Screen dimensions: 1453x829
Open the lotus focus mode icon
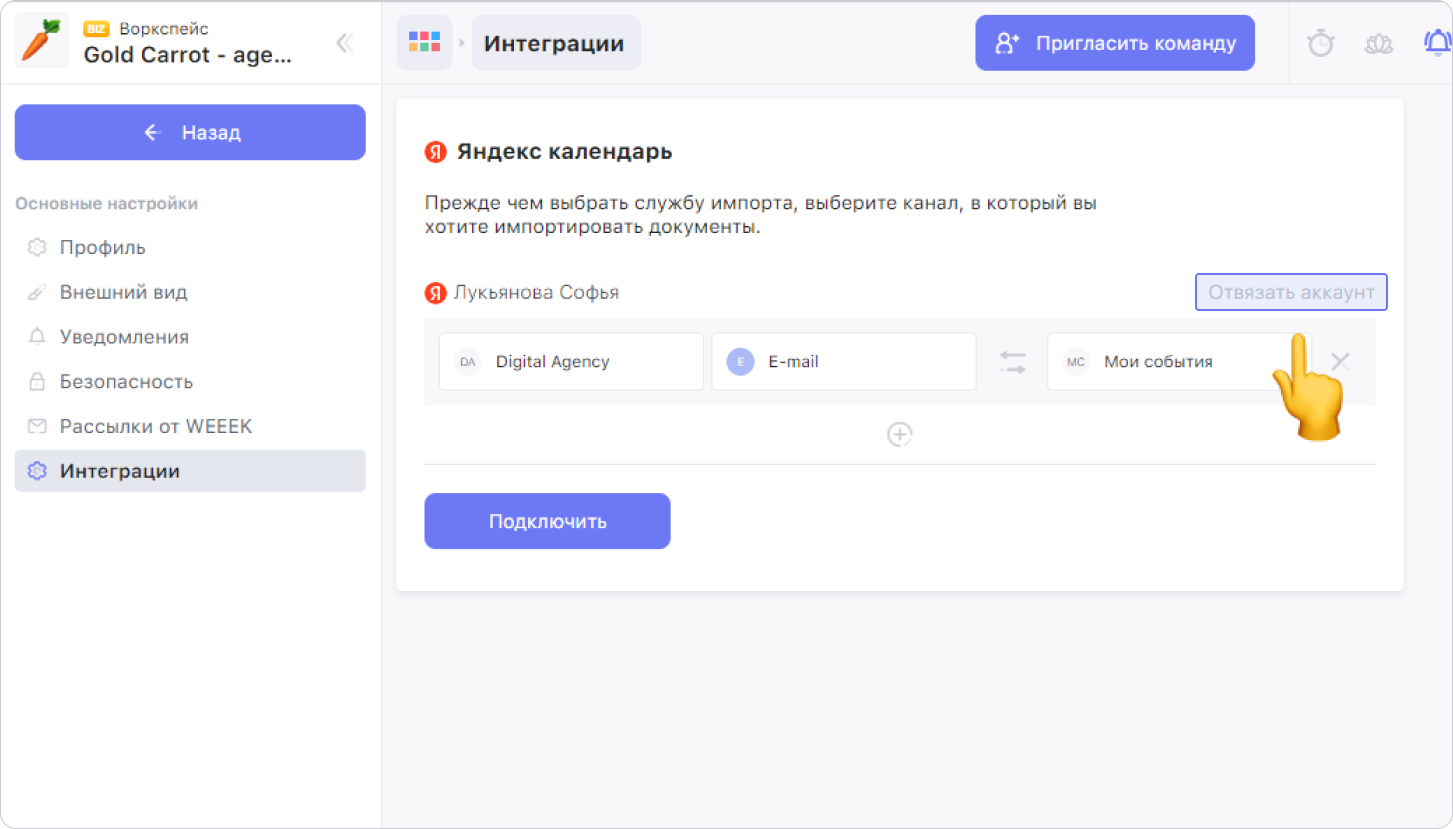coord(1379,43)
